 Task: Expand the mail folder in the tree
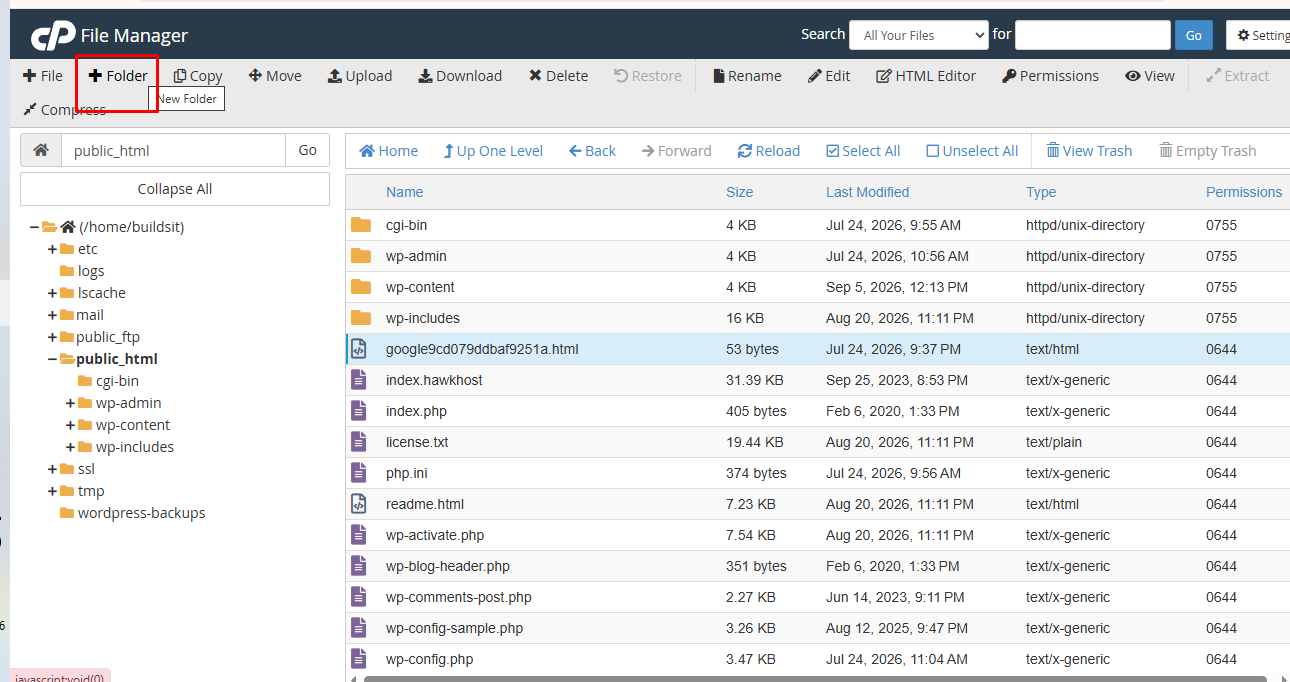(x=52, y=315)
